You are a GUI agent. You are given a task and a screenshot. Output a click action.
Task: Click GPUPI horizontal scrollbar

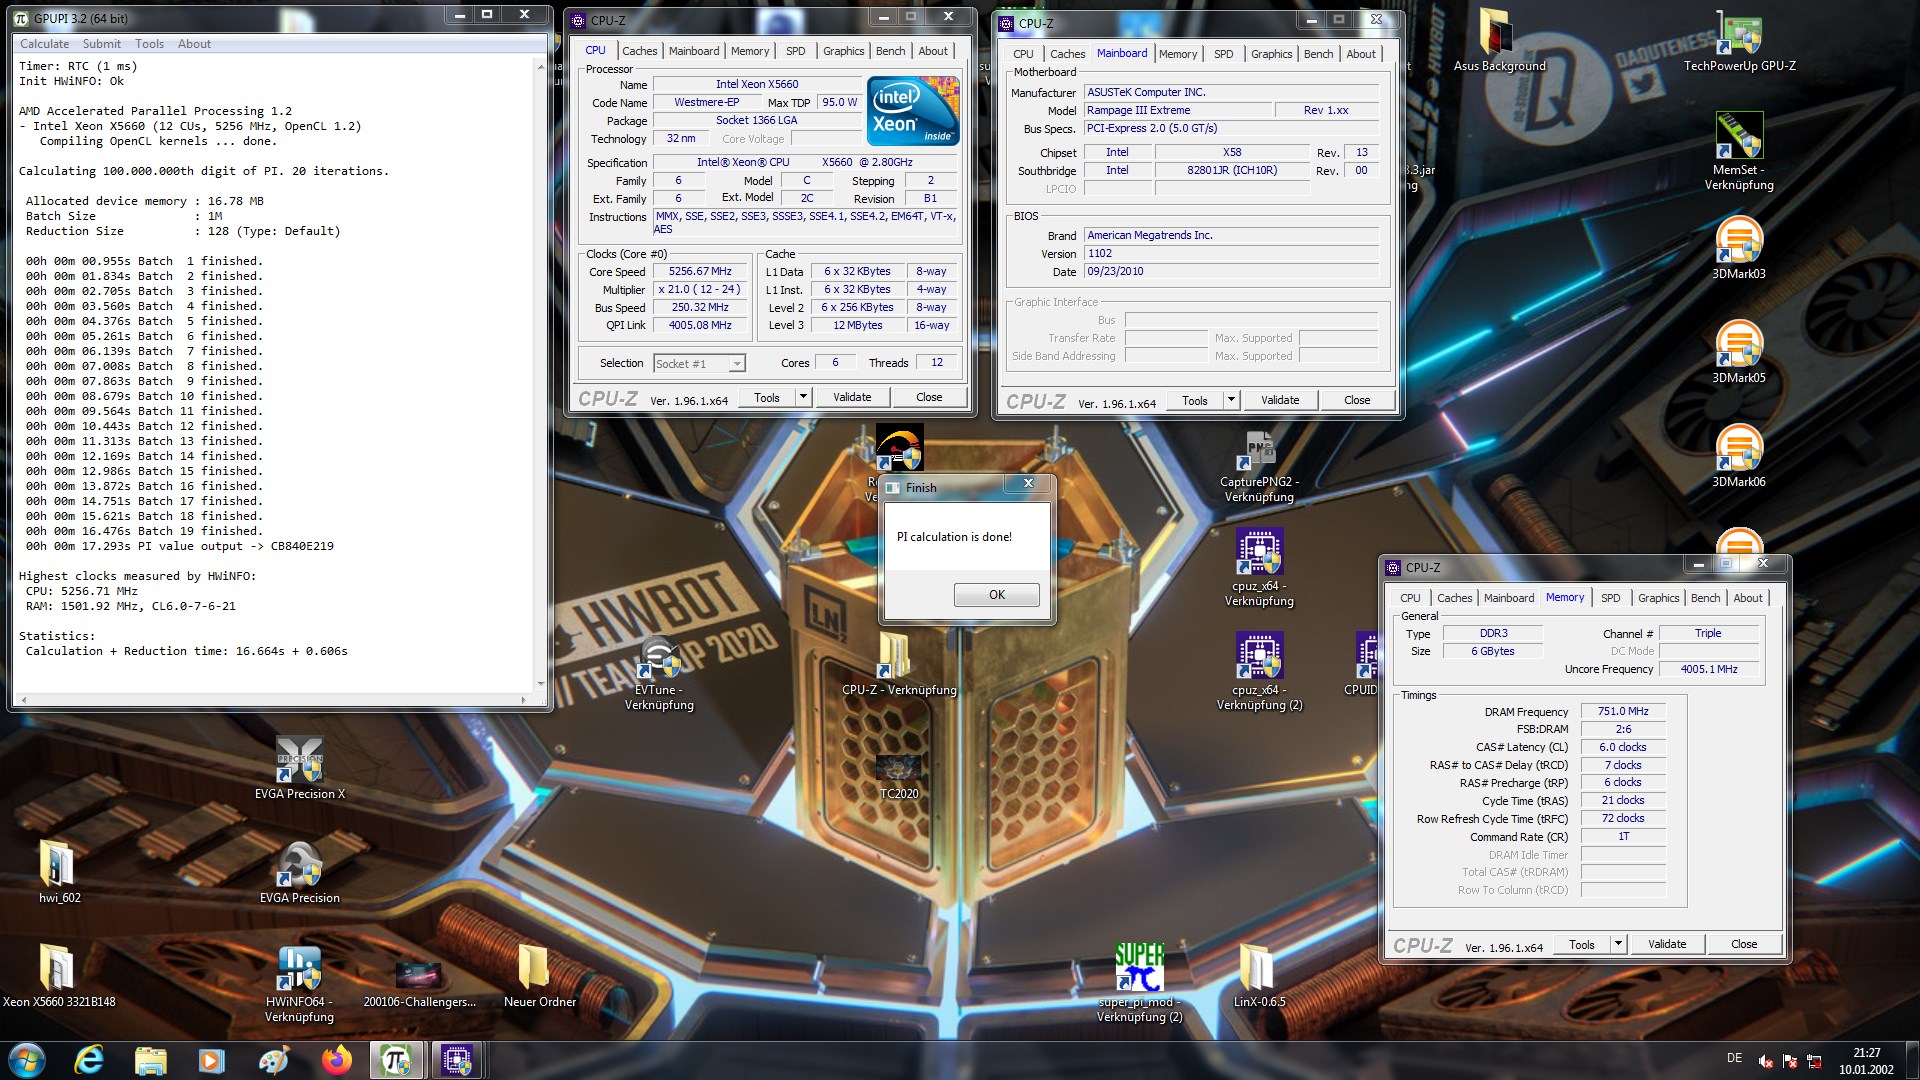[x=273, y=700]
